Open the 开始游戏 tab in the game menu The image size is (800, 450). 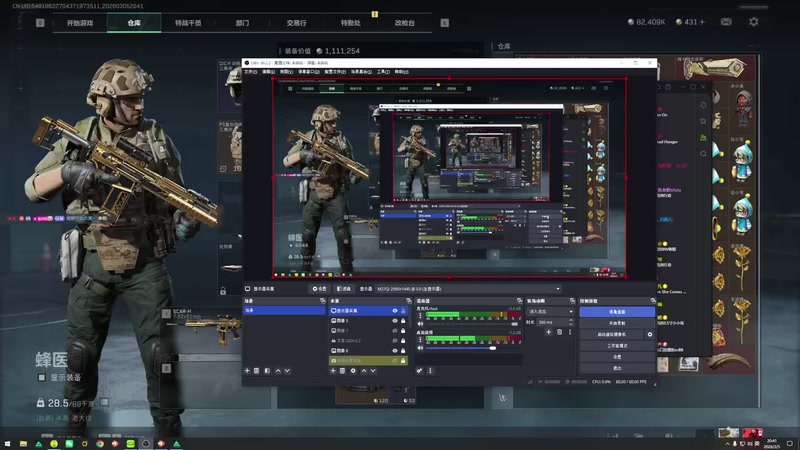pyautogui.click(x=80, y=23)
